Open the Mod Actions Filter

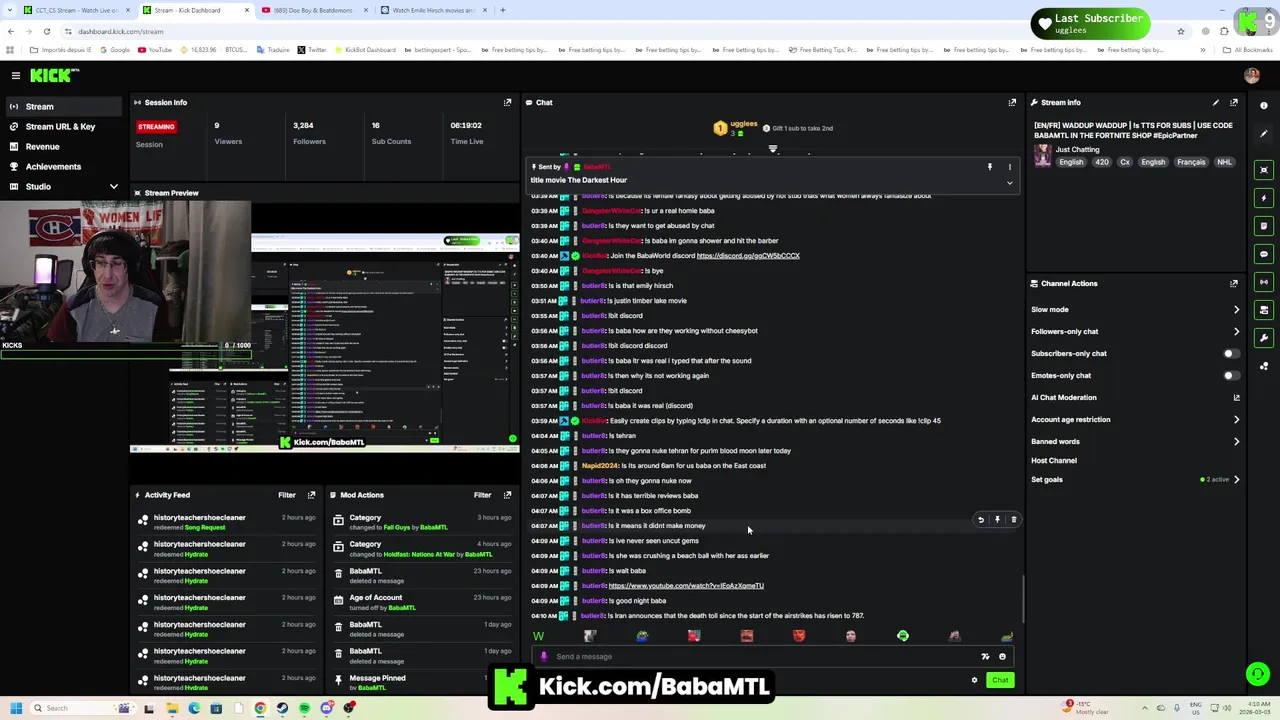tap(483, 495)
